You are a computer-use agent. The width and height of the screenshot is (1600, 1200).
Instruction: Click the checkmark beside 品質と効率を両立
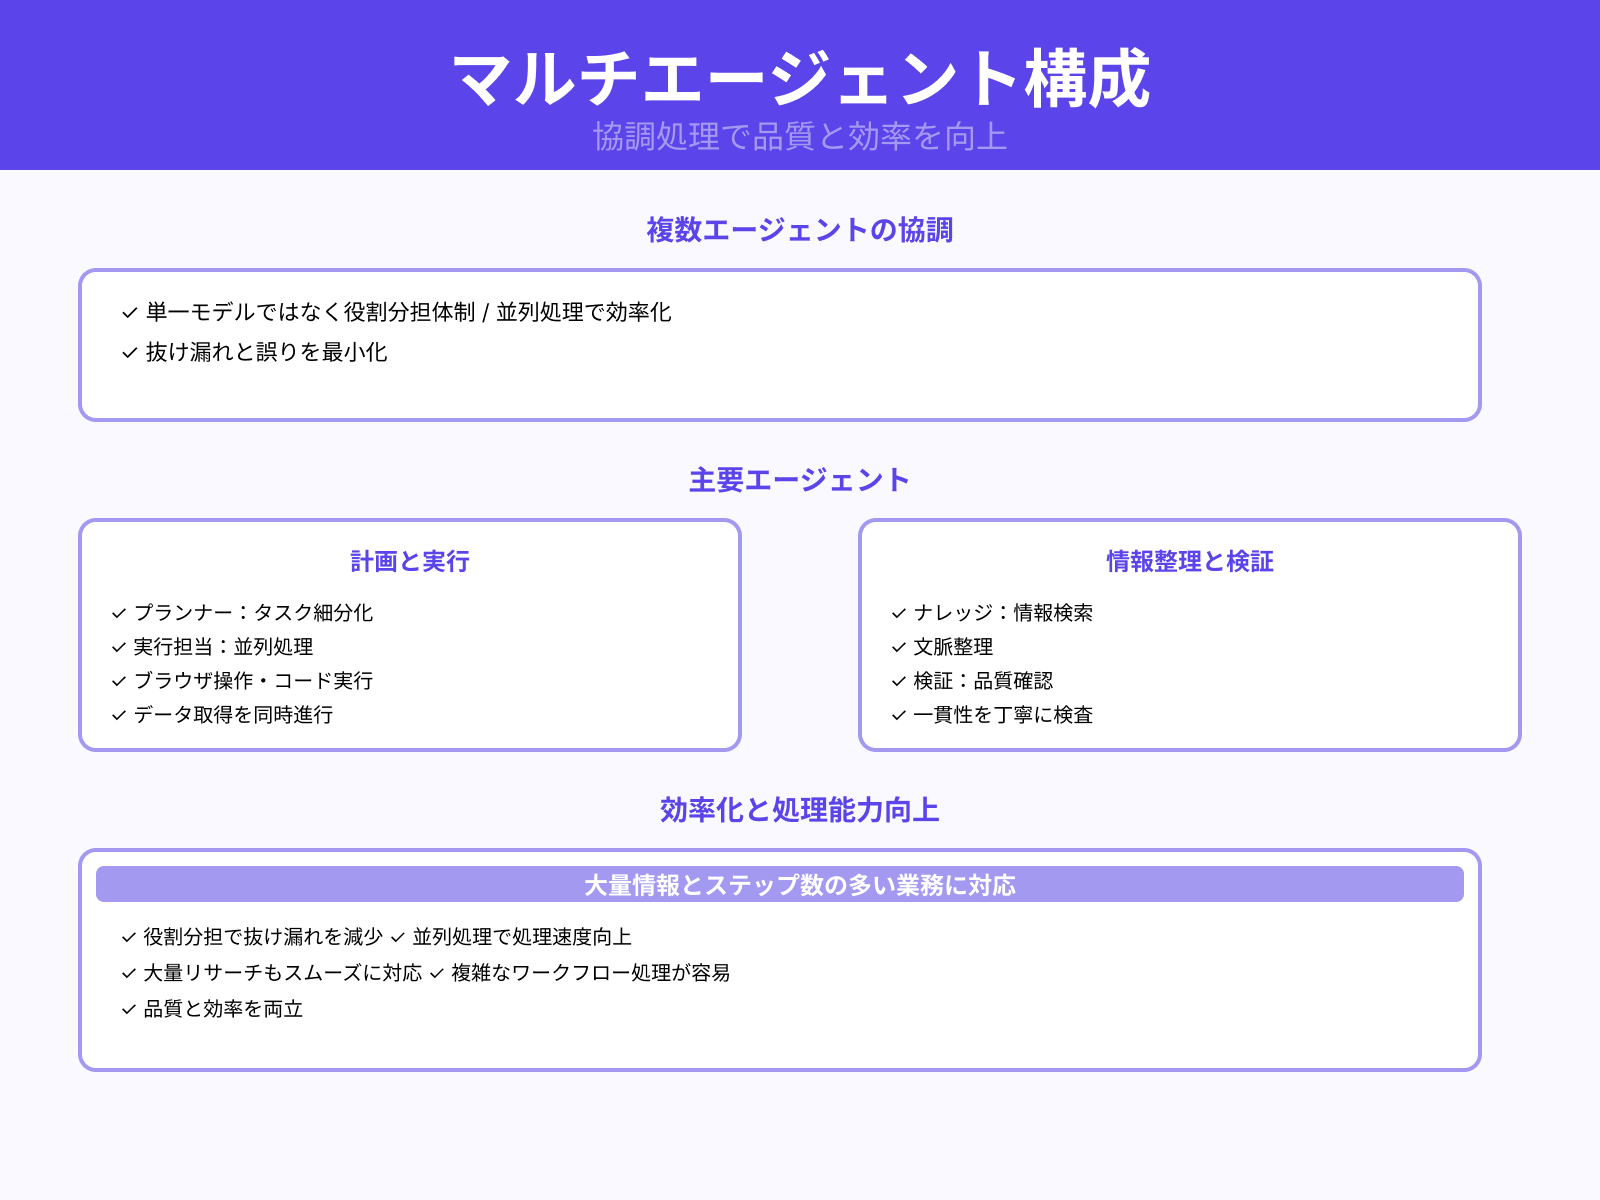127,1011
